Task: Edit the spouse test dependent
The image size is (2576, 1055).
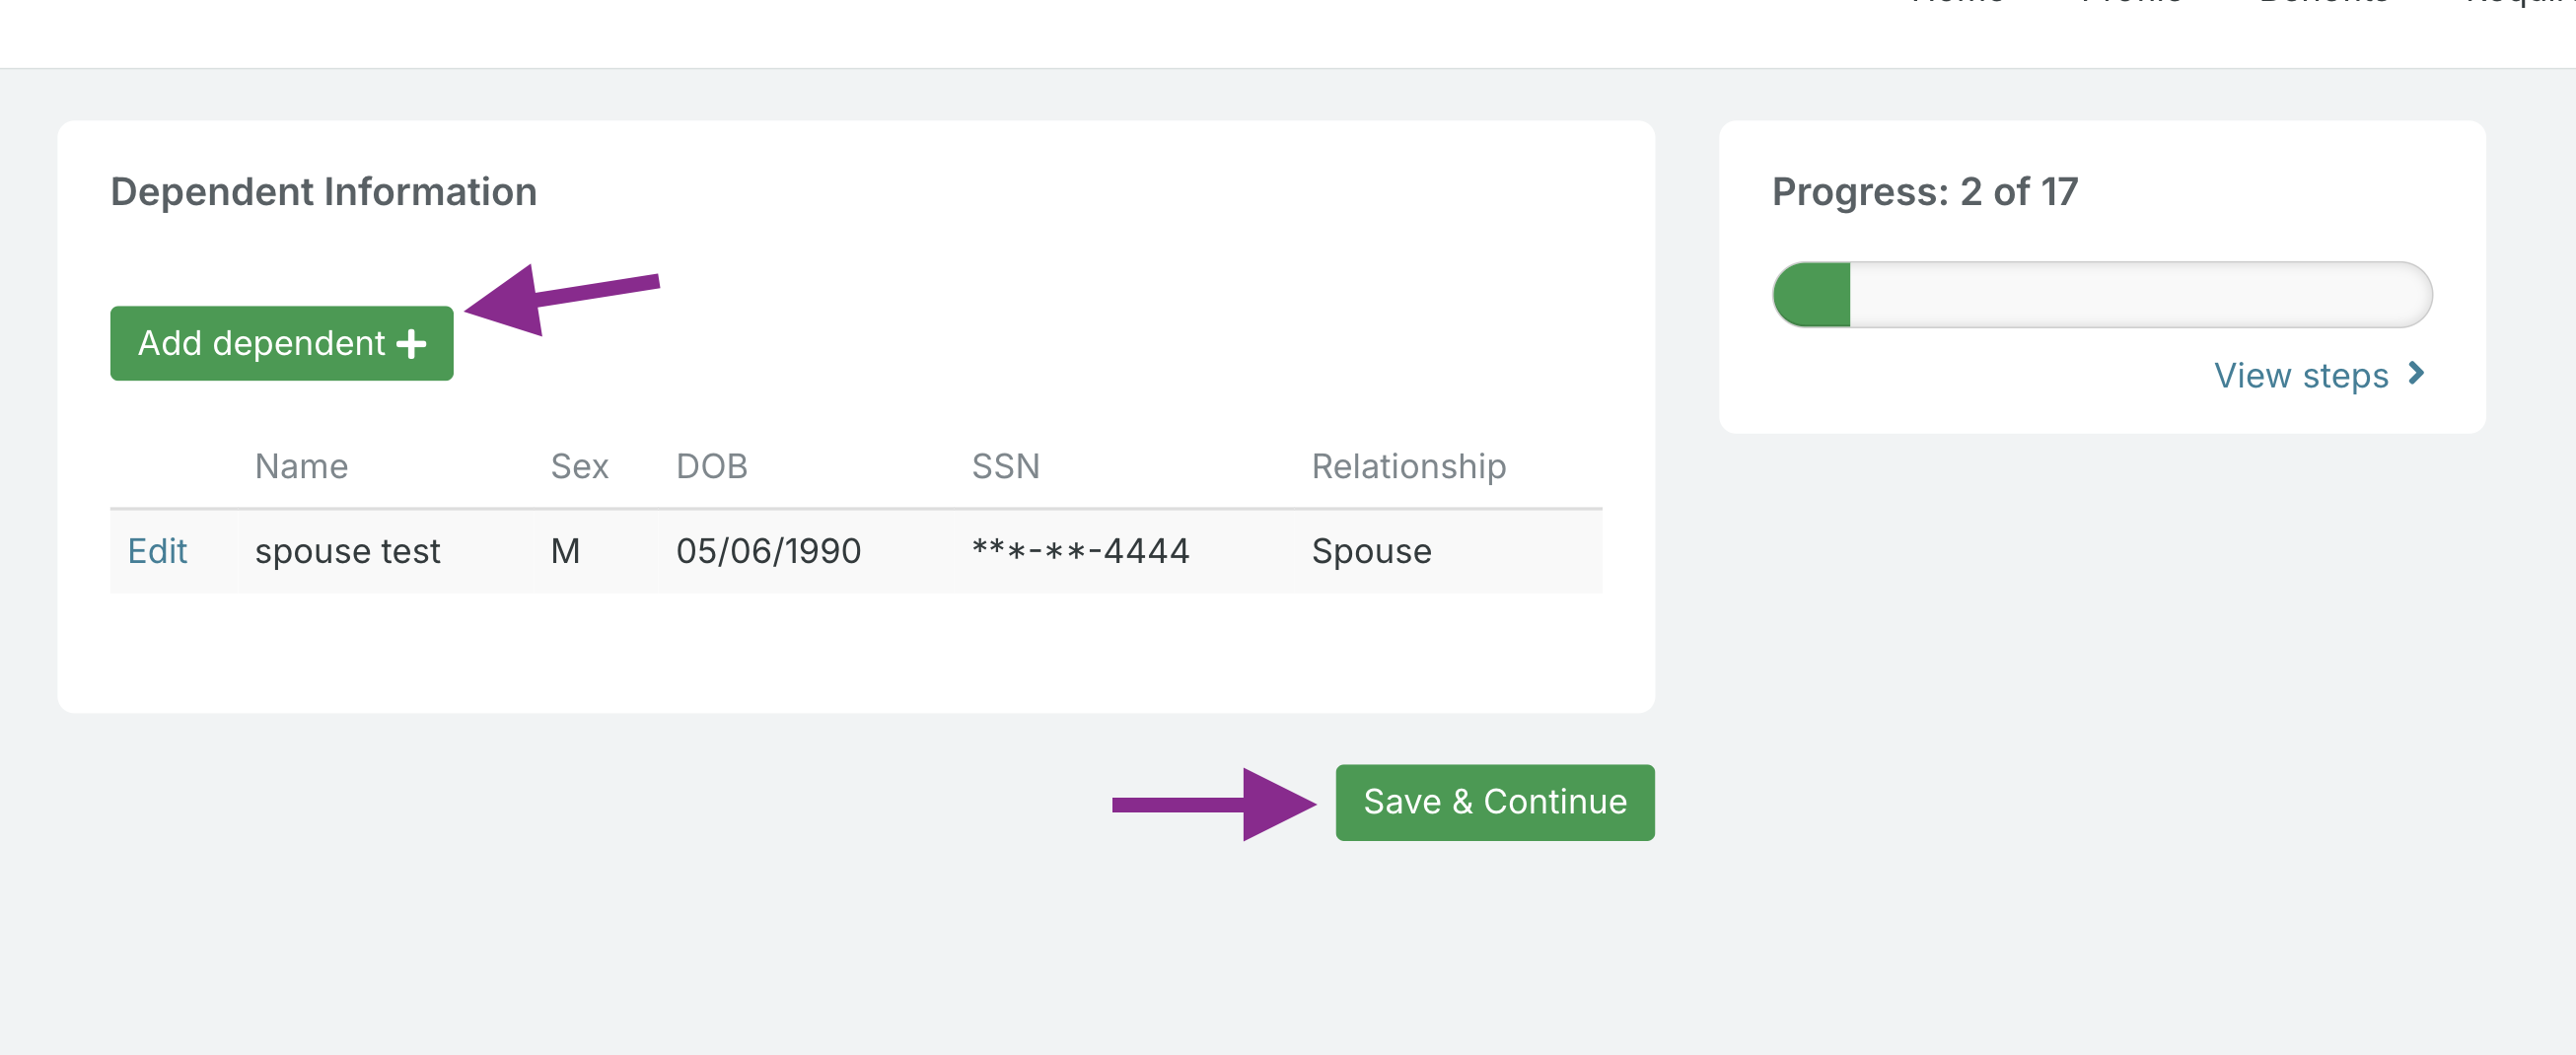Action: 157,551
